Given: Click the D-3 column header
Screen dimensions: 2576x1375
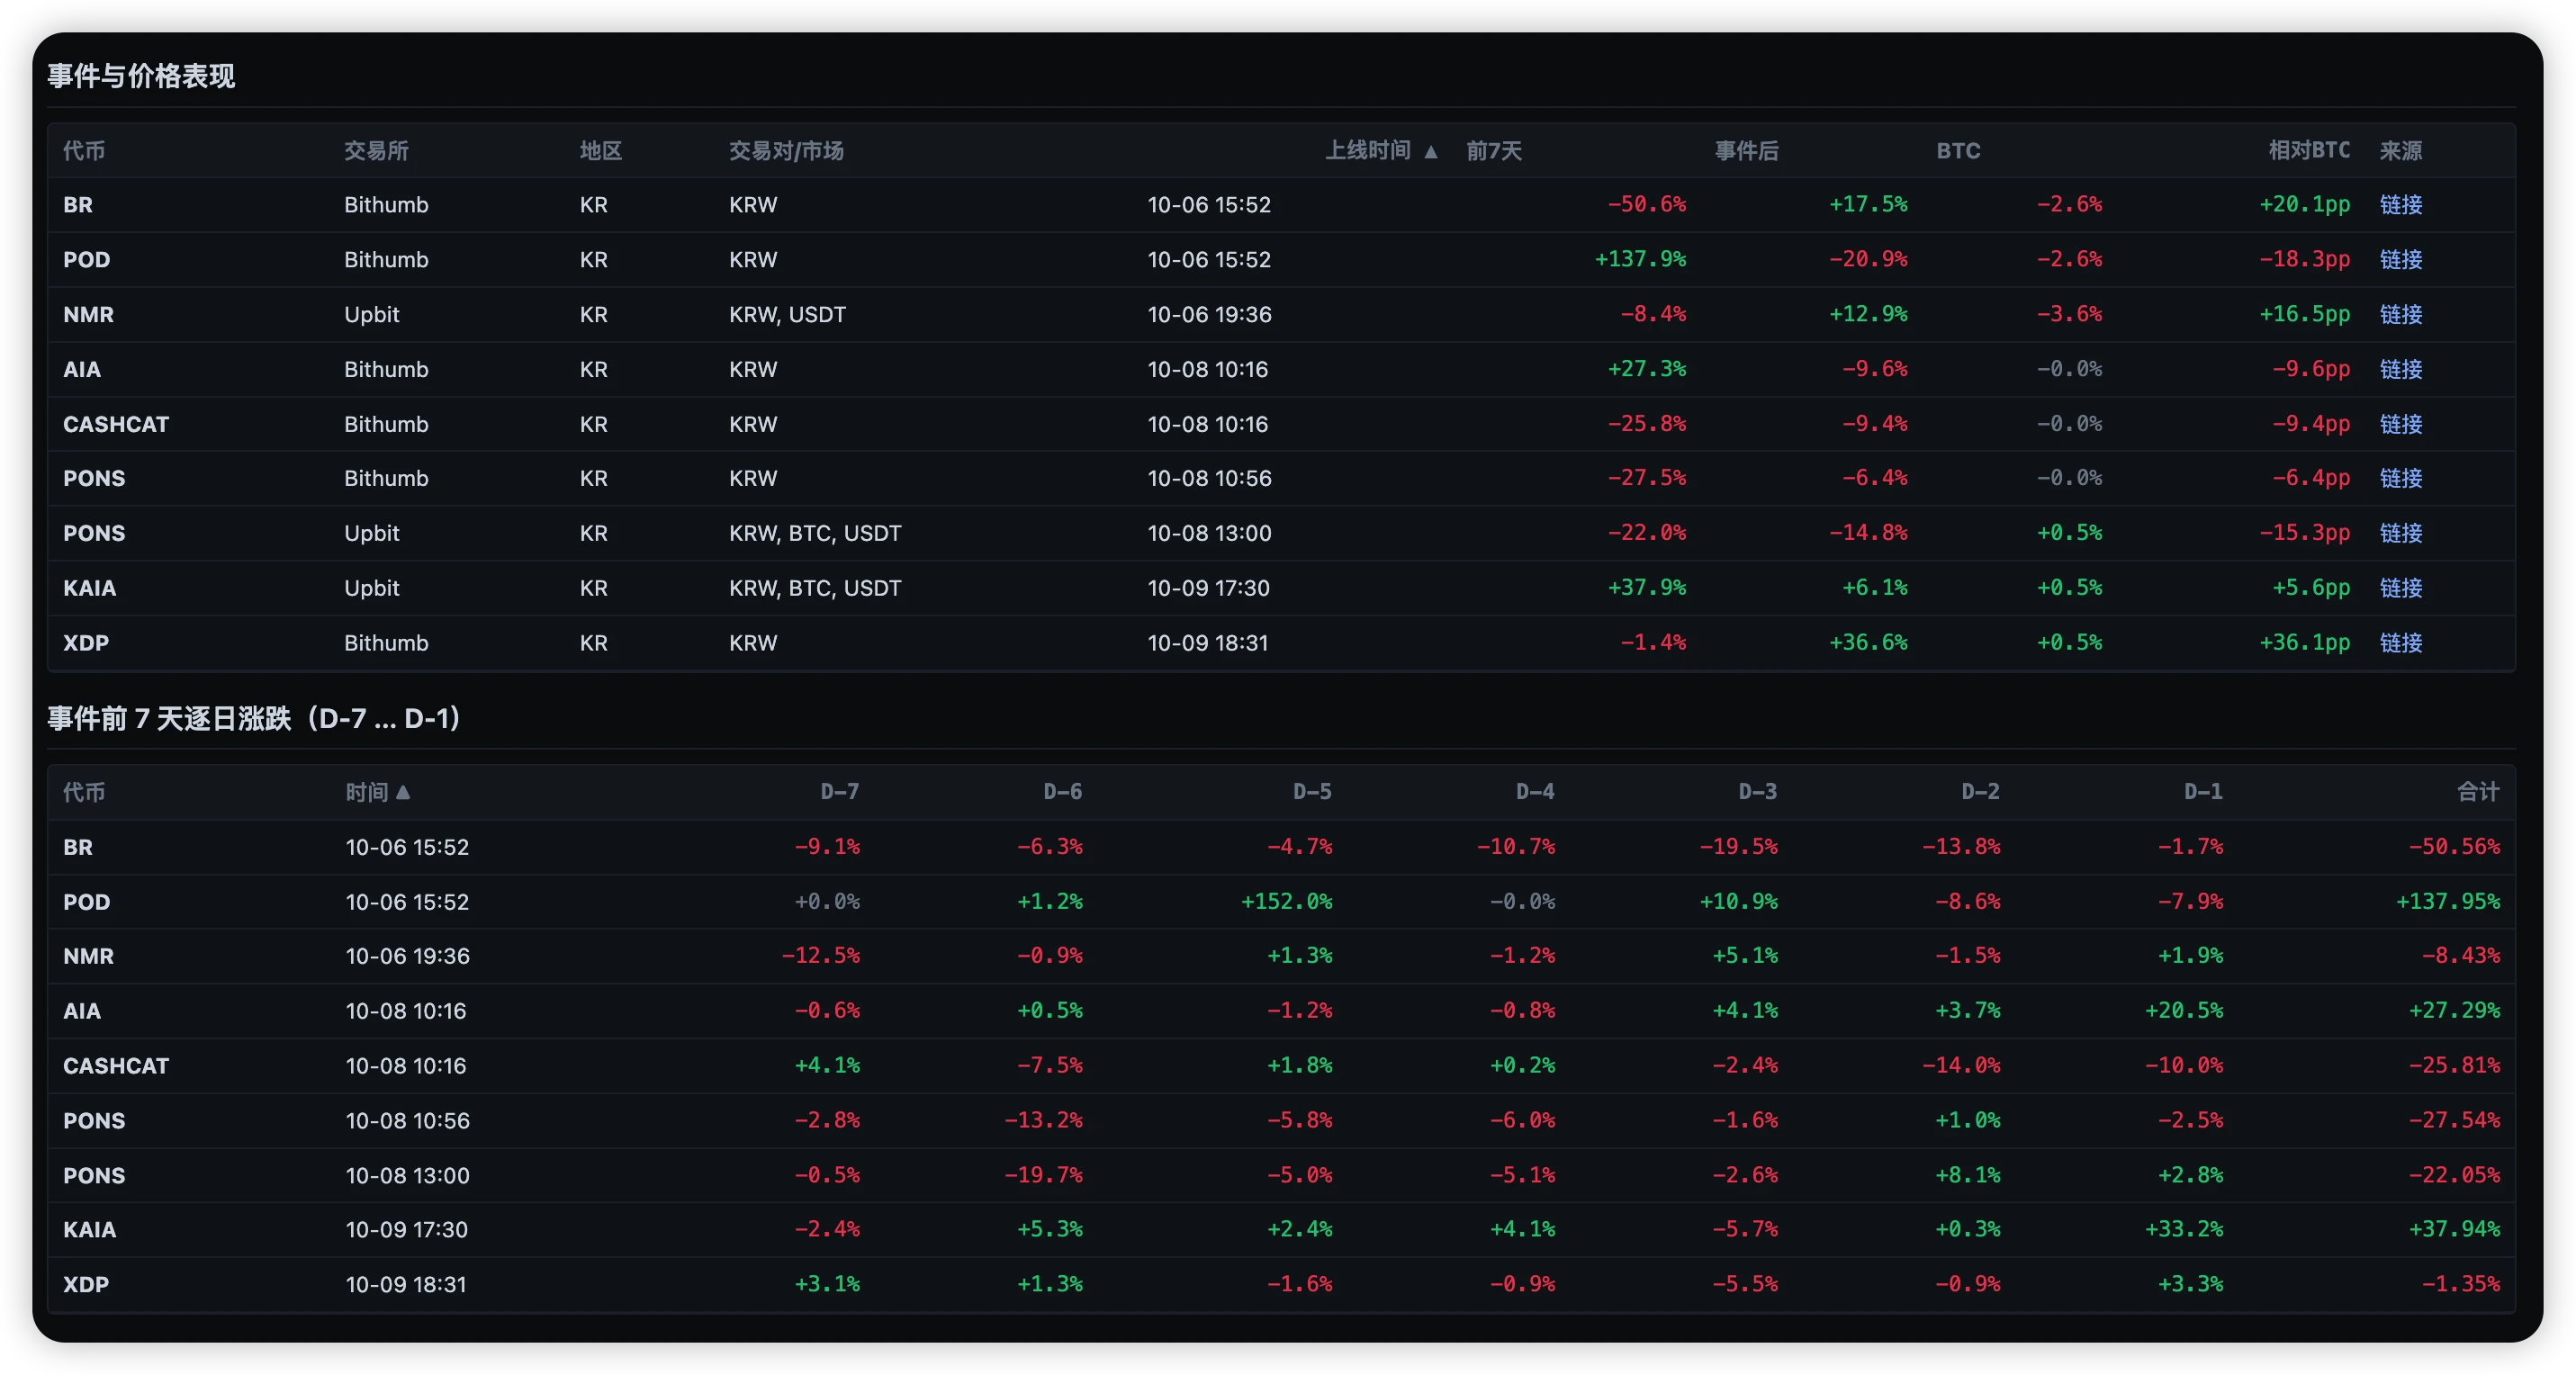Looking at the screenshot, I should click(x=1758, y=792).
